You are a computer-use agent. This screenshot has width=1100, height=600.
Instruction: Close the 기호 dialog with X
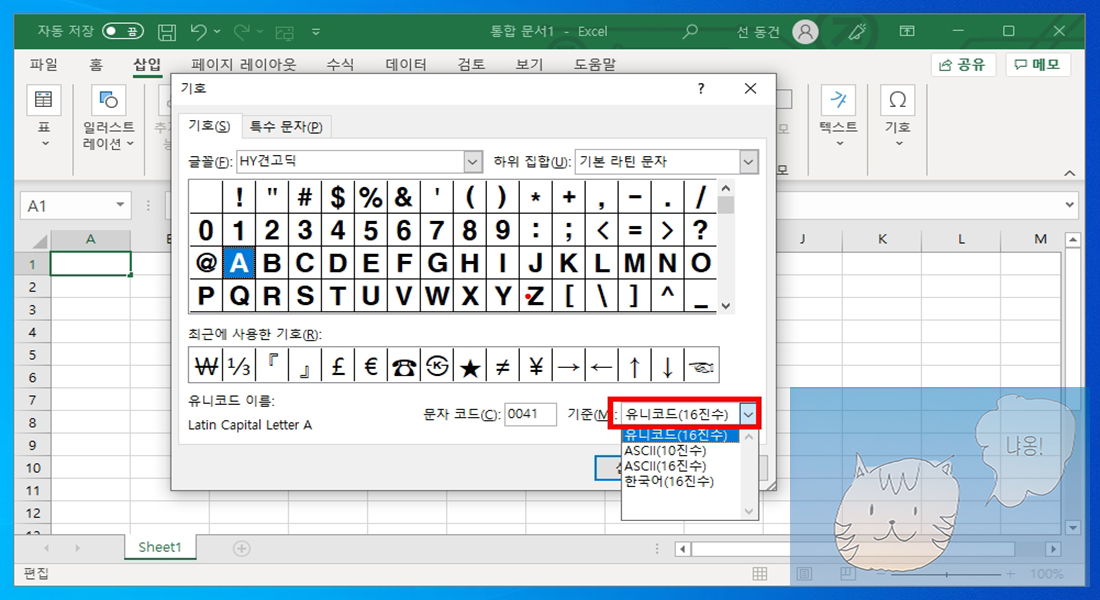(x=750, y=88)
